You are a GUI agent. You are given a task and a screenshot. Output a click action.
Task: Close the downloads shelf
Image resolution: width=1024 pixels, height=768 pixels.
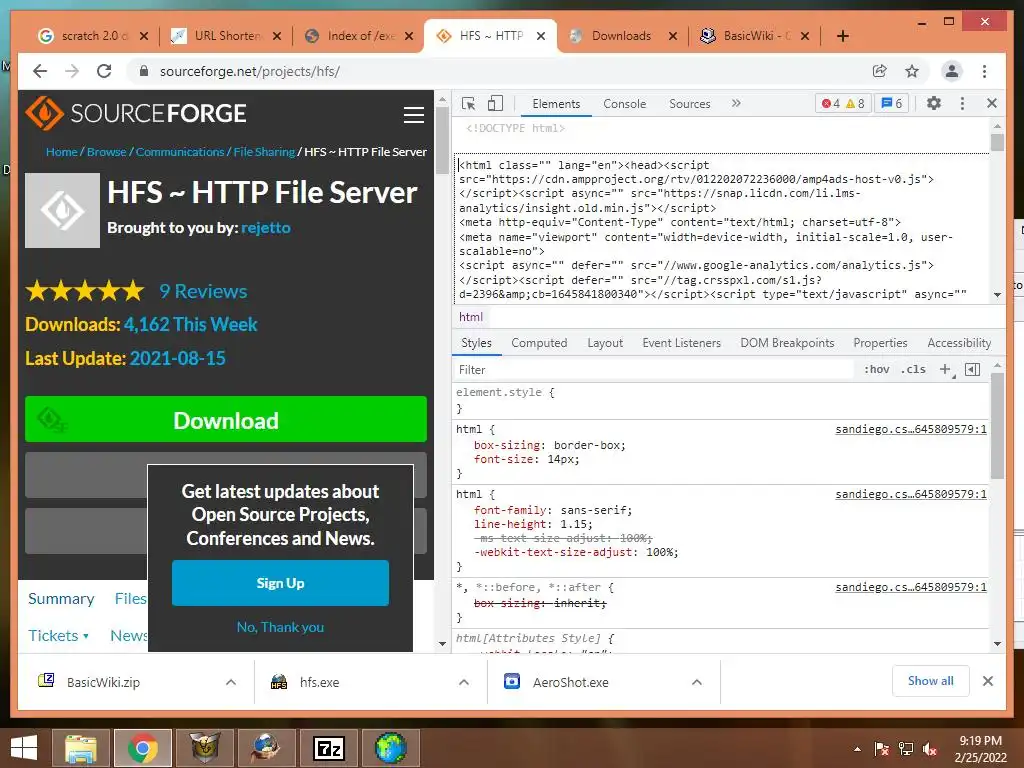[x=987, y=681]
